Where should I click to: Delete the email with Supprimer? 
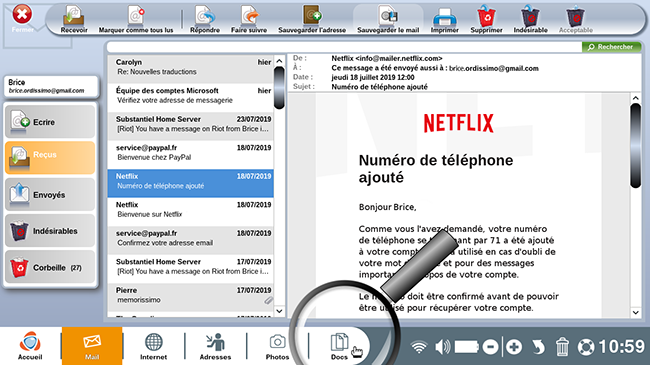(486, 20)
